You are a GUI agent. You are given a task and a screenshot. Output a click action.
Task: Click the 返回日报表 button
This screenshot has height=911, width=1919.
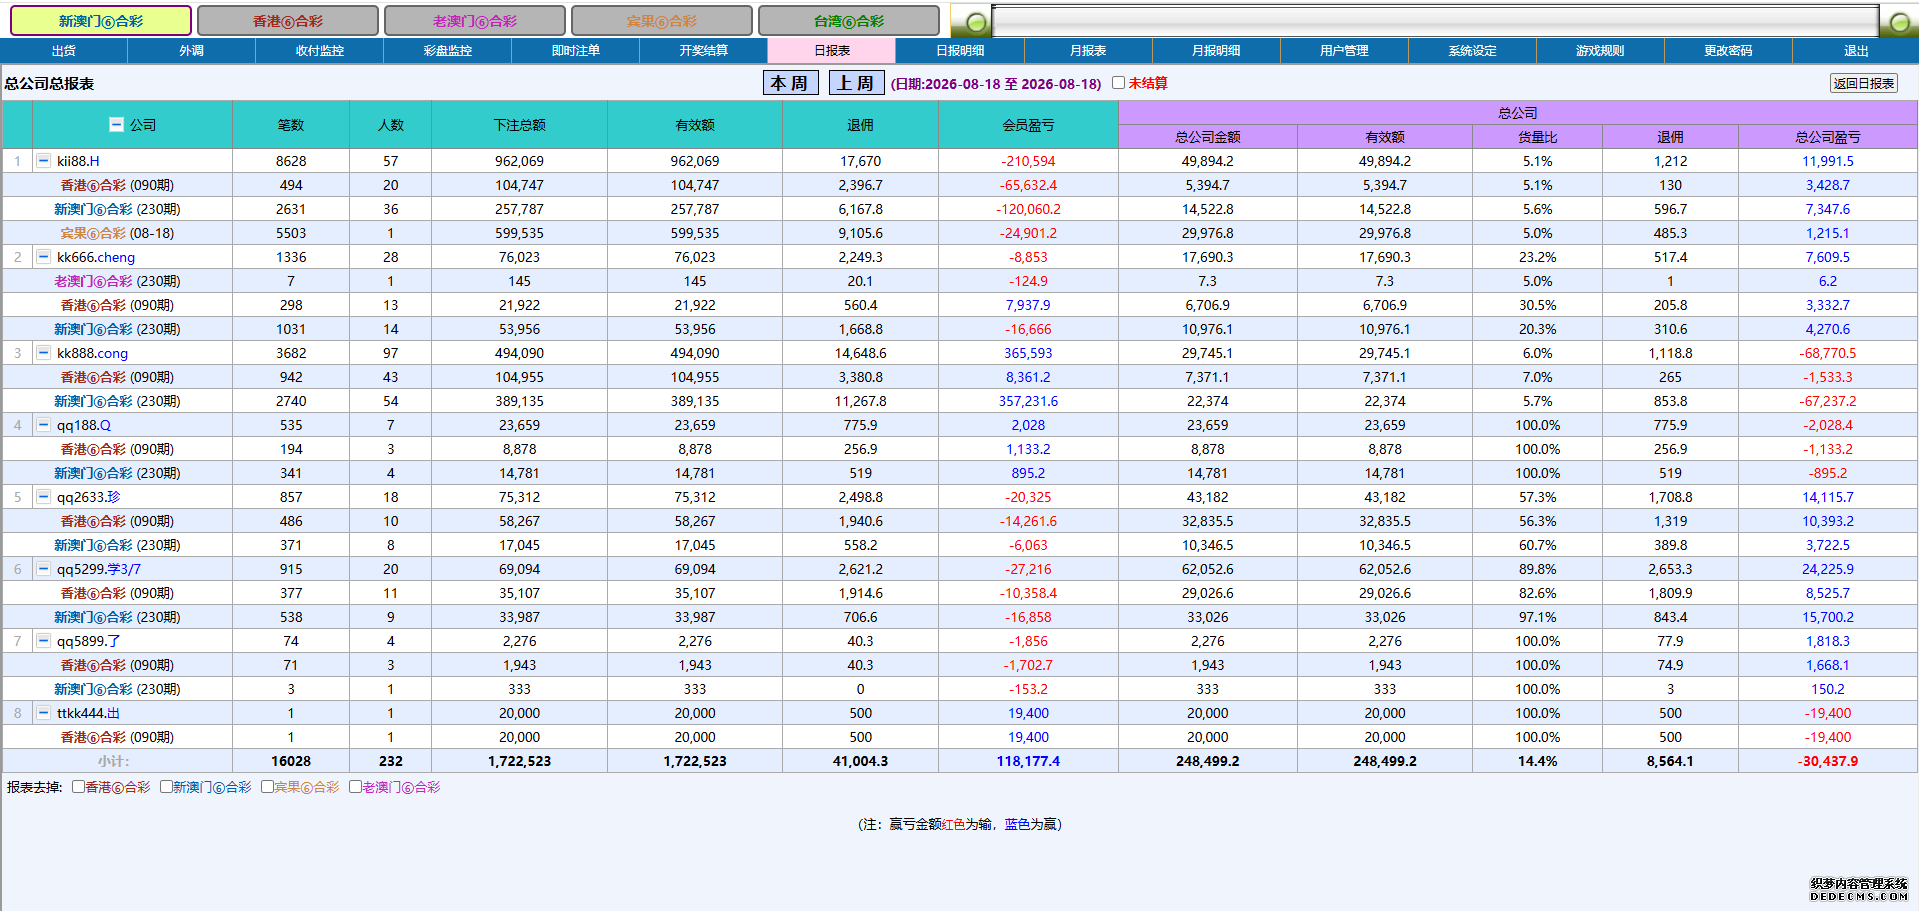tap(1864, 83)
